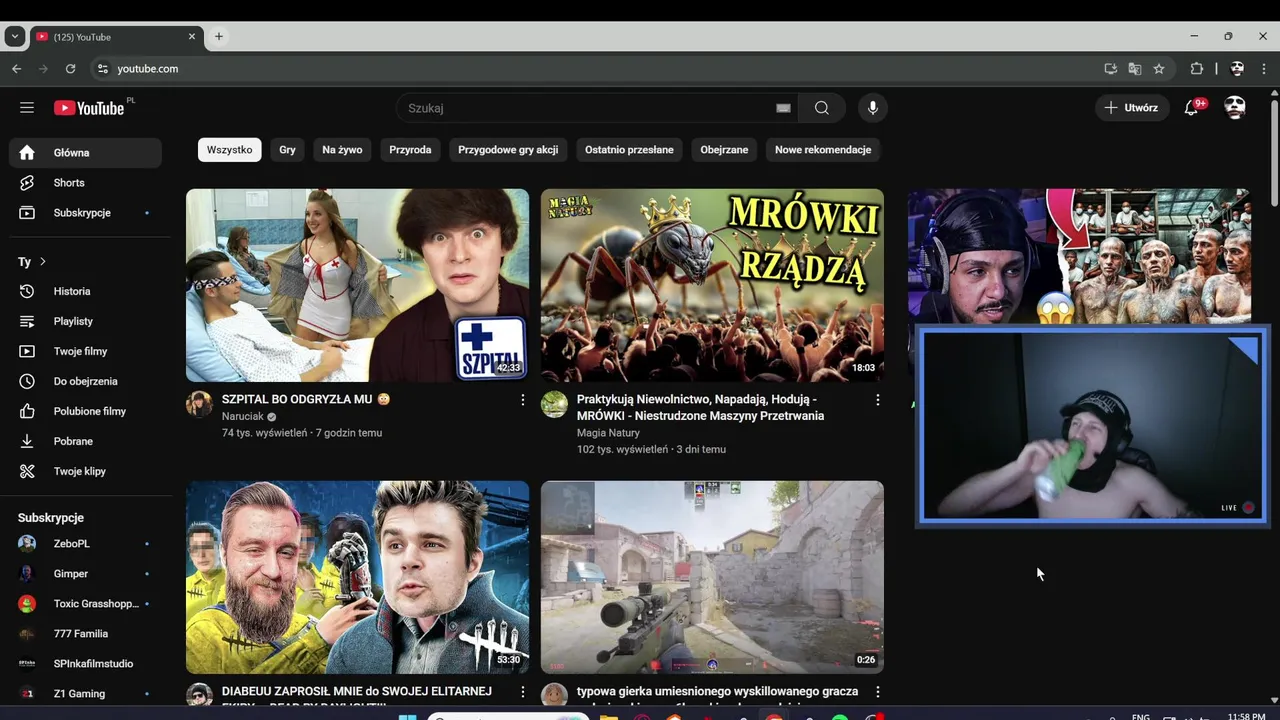The width and height of the screenshot is (1280, 720).
Task: Open Dead by Daylight 53:30 thumbnail
Action: pyautogui.click(x=357, y=577)
